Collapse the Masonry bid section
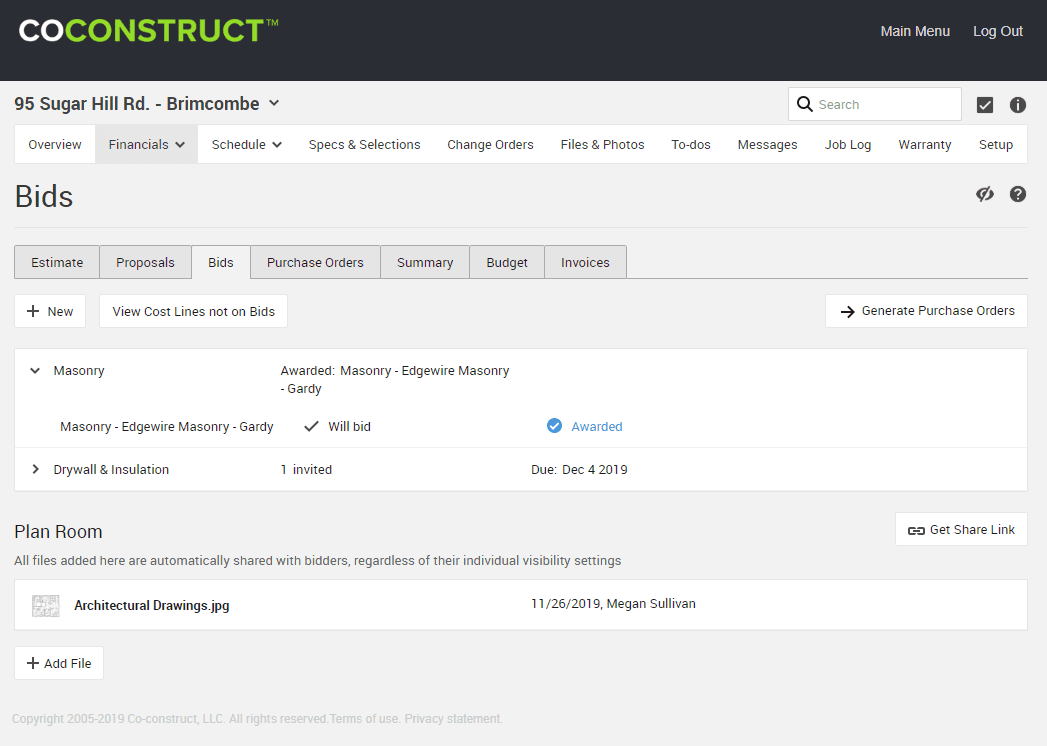 point(35,370)
